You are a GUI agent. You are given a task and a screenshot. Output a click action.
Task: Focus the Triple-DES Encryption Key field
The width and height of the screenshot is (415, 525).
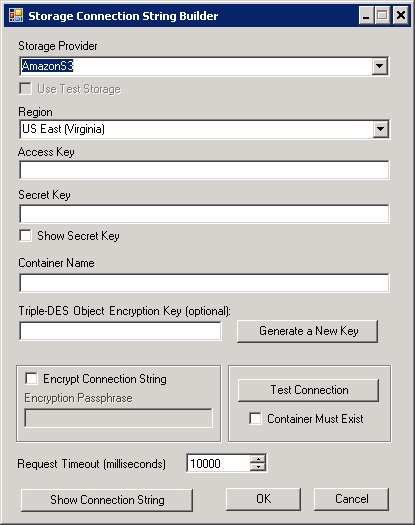[x=120, y=331]
